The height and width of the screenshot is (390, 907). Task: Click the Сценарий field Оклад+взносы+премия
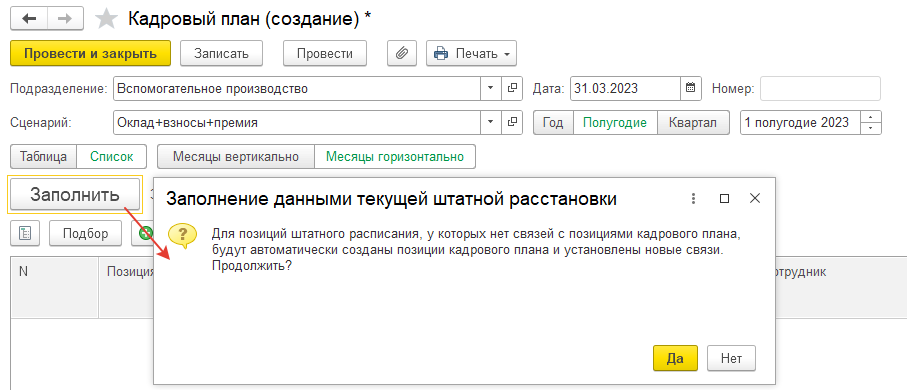pyautogui.click(x=297, y=123)
